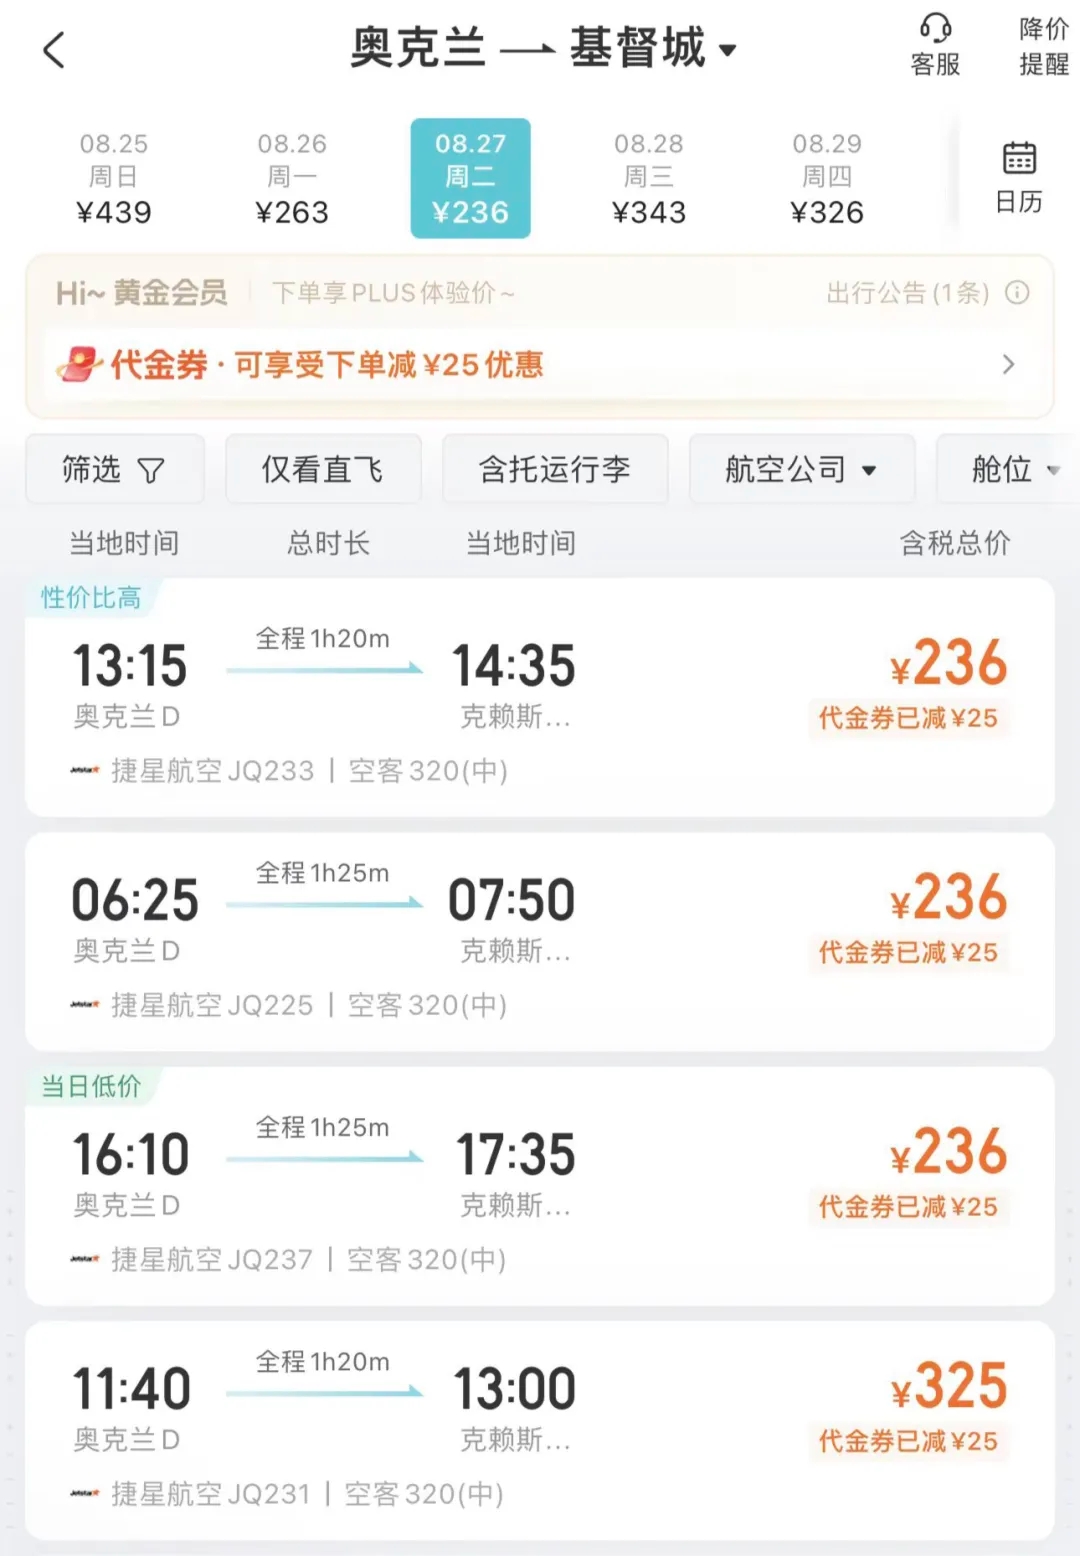Select the 08.26 Monday date tab
This screenshot has width=1080, height=1556.
pyautogui.click(x=292, y=178)
